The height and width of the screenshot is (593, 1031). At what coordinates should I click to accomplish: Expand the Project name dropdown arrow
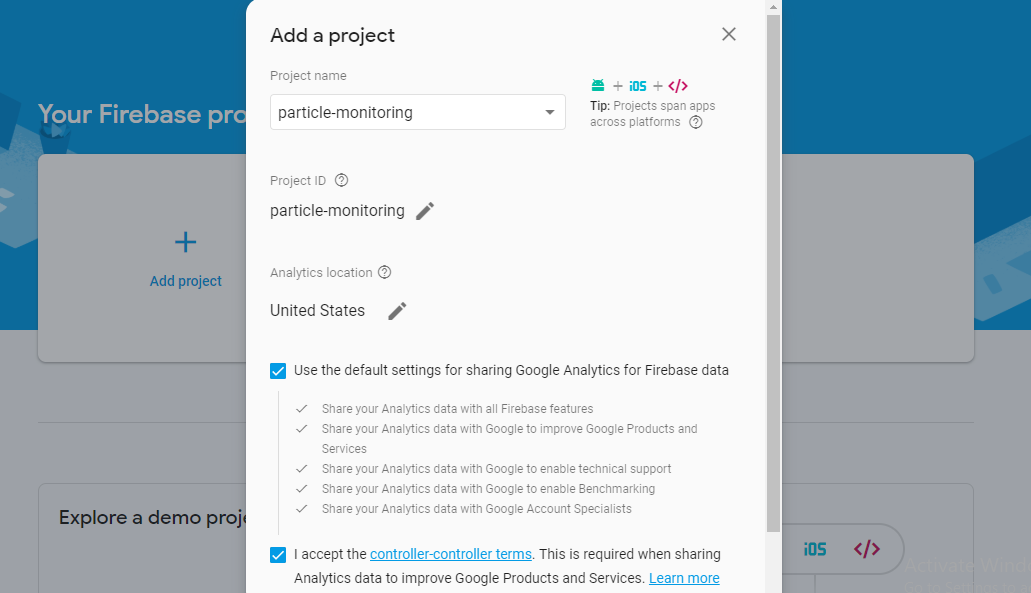[x=550, y=112]
